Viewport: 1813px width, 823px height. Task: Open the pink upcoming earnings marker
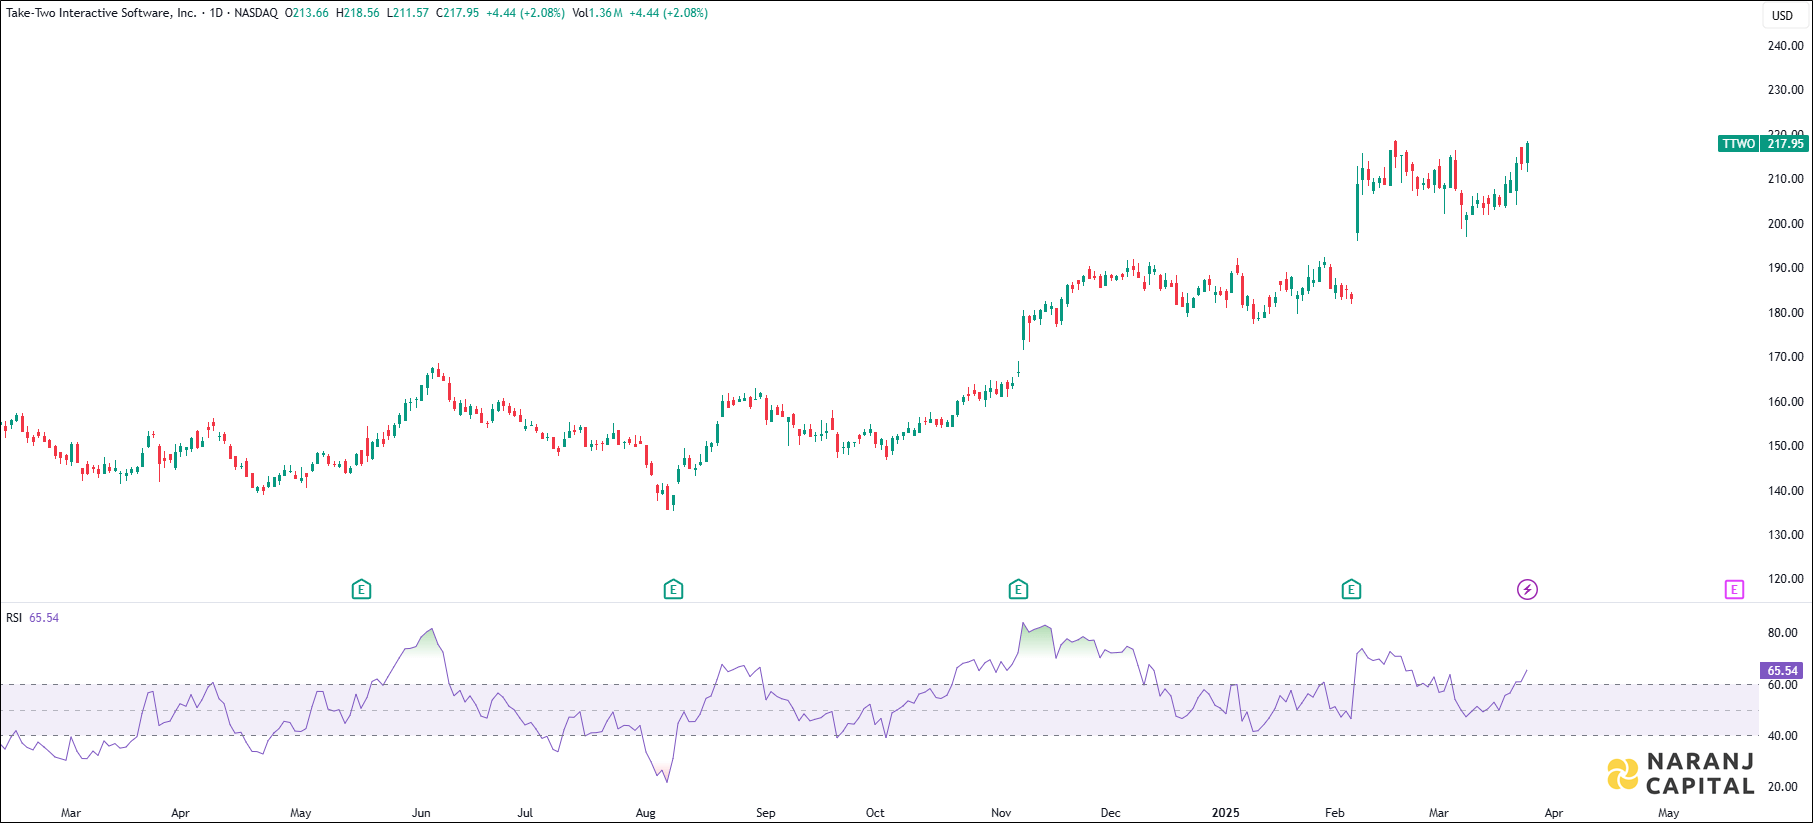pyautogui.click(x=1734, y=590)
